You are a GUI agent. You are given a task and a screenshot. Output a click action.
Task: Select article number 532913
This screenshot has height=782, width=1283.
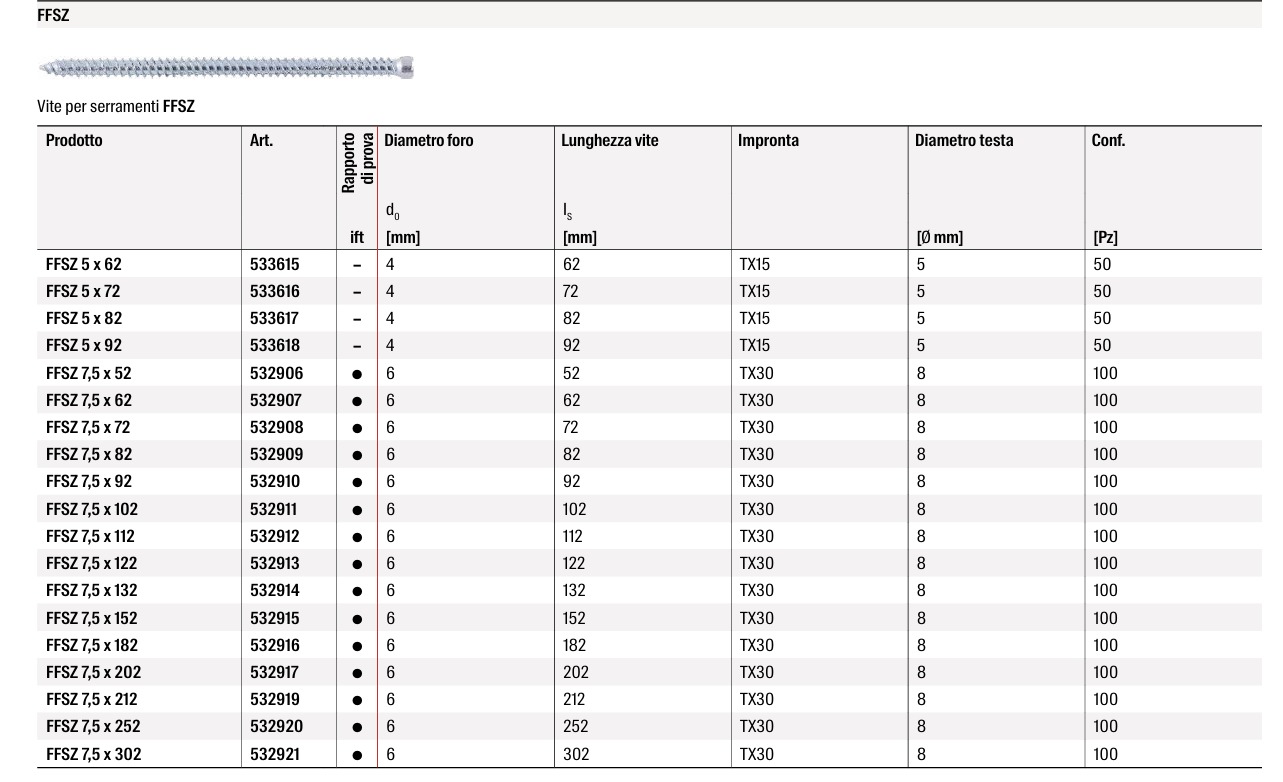coord(275,563)
